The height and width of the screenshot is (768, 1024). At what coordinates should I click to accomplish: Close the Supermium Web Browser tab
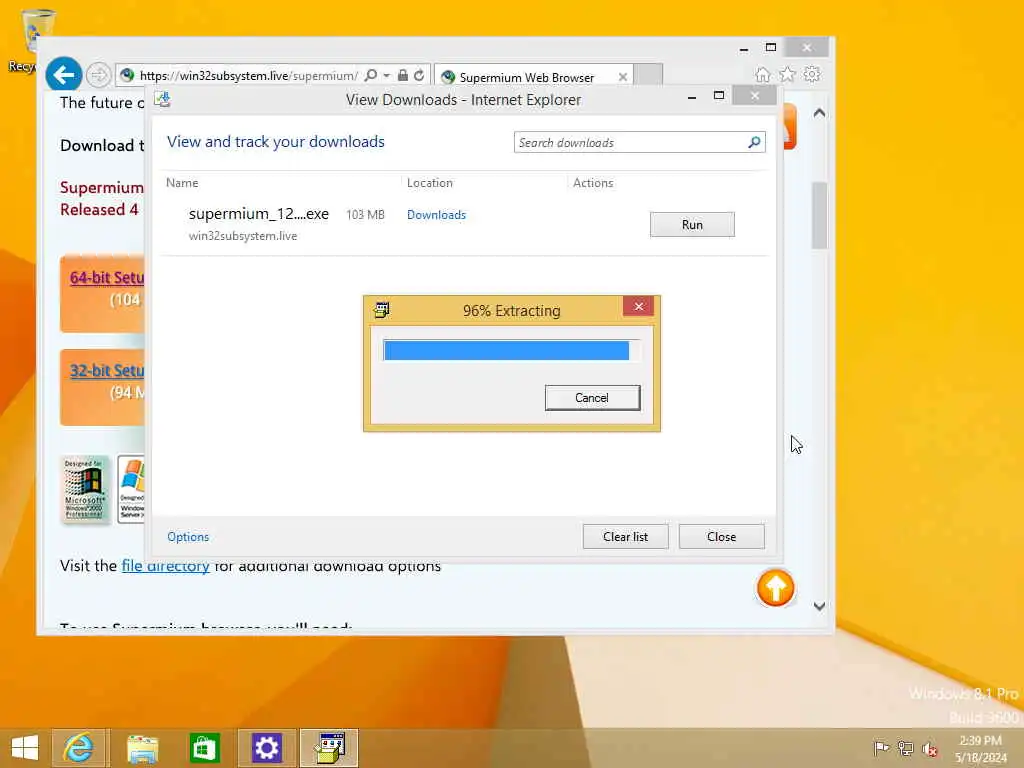tap(622, 77)
